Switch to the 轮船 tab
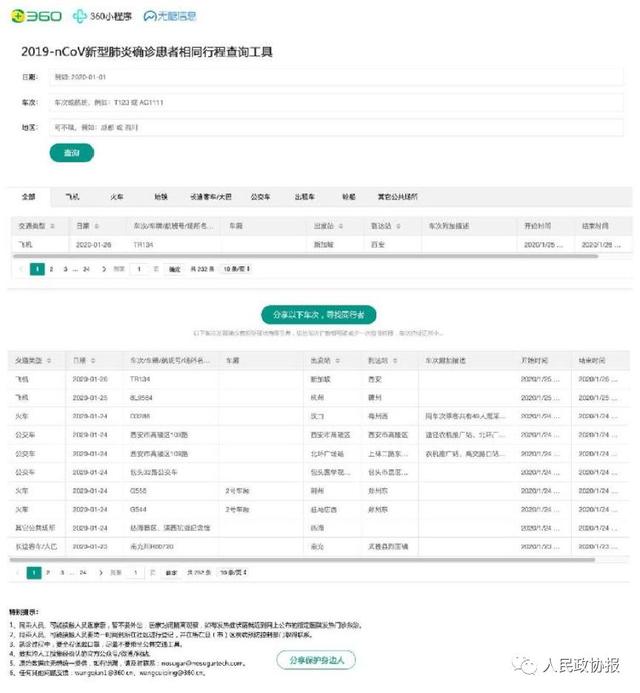640x693 pixels. point(349,197)
